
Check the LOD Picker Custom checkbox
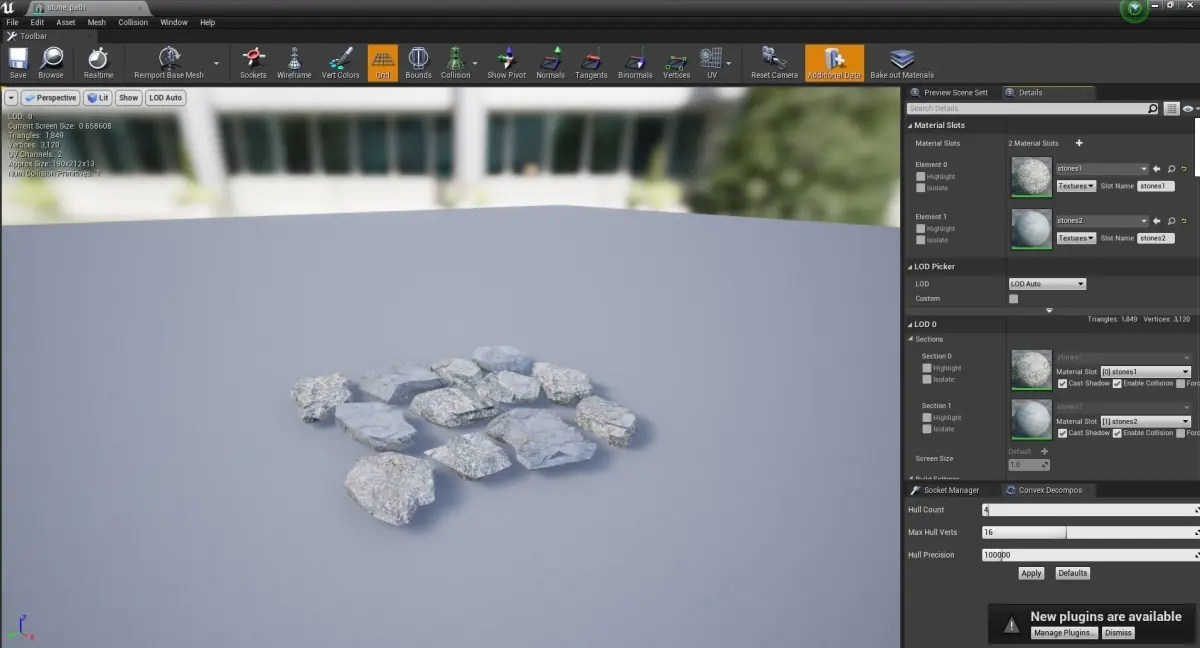click(x=1014, y=298)
